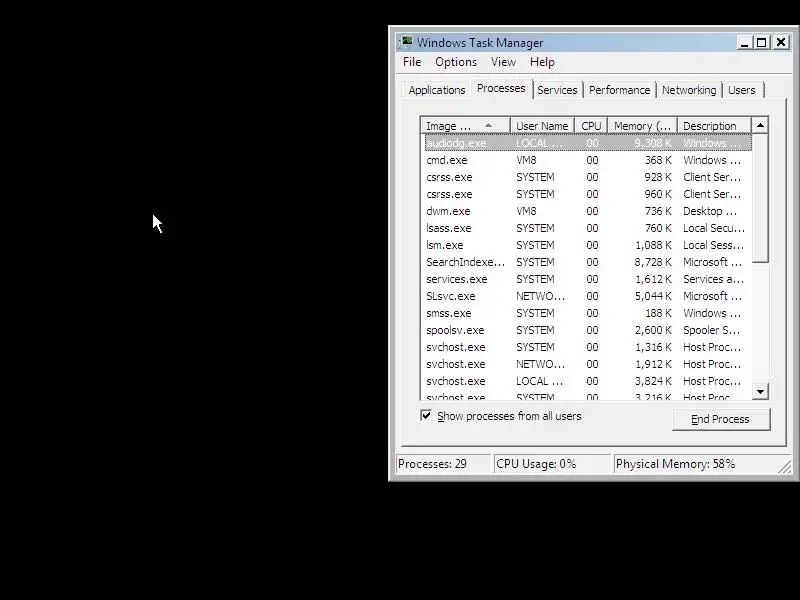Select the services.exe process row
The width and height of the screenshot is (800, 600).
tap(588, 279)
